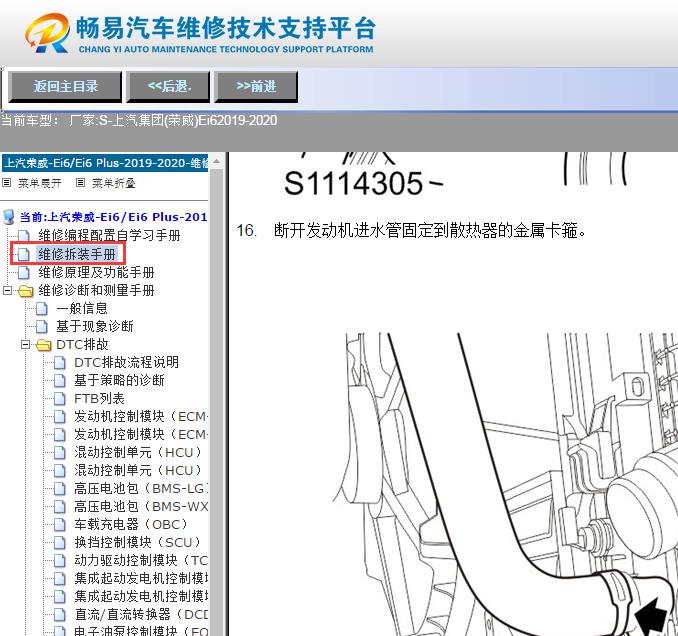The height and width of the screenshot is (636, 678).
Task: Collapse all menus via 菜单折叠
Action: (x=114, y=183)
